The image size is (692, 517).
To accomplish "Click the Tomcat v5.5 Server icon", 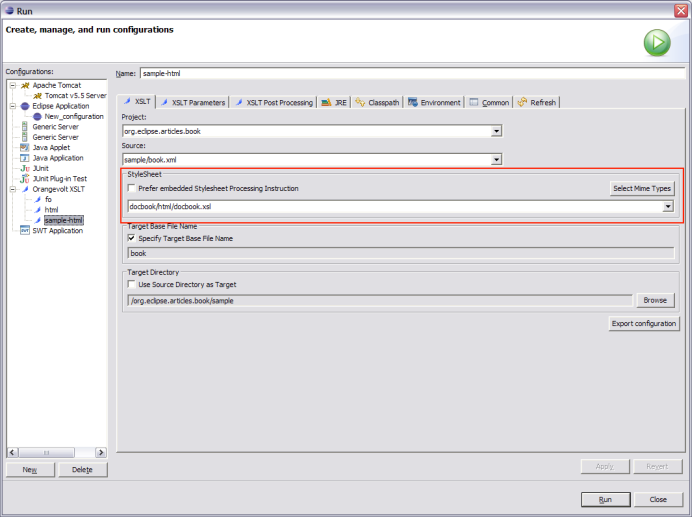I will (38, 96).
